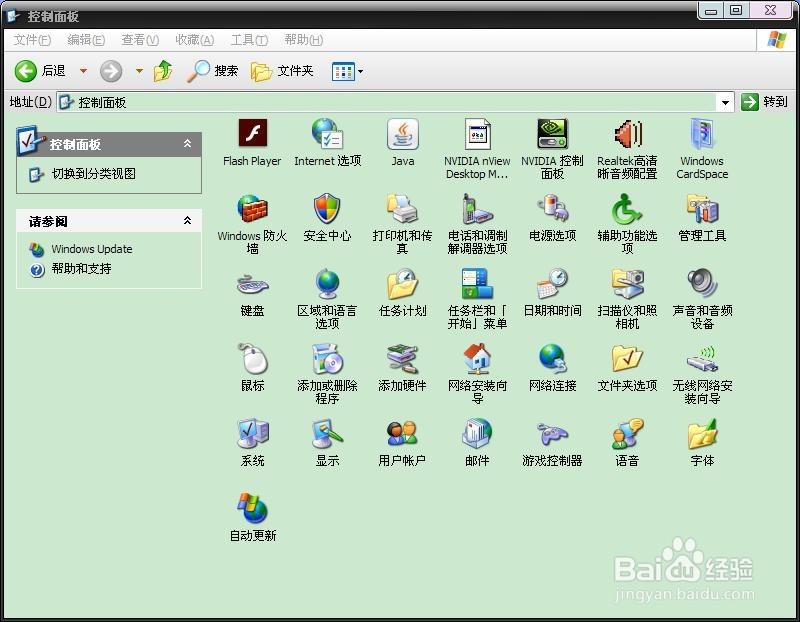Open 任务栏和「开始」菜单 icon
The width and height of the screenshot is (800, 622).
(x=478, y=284)
